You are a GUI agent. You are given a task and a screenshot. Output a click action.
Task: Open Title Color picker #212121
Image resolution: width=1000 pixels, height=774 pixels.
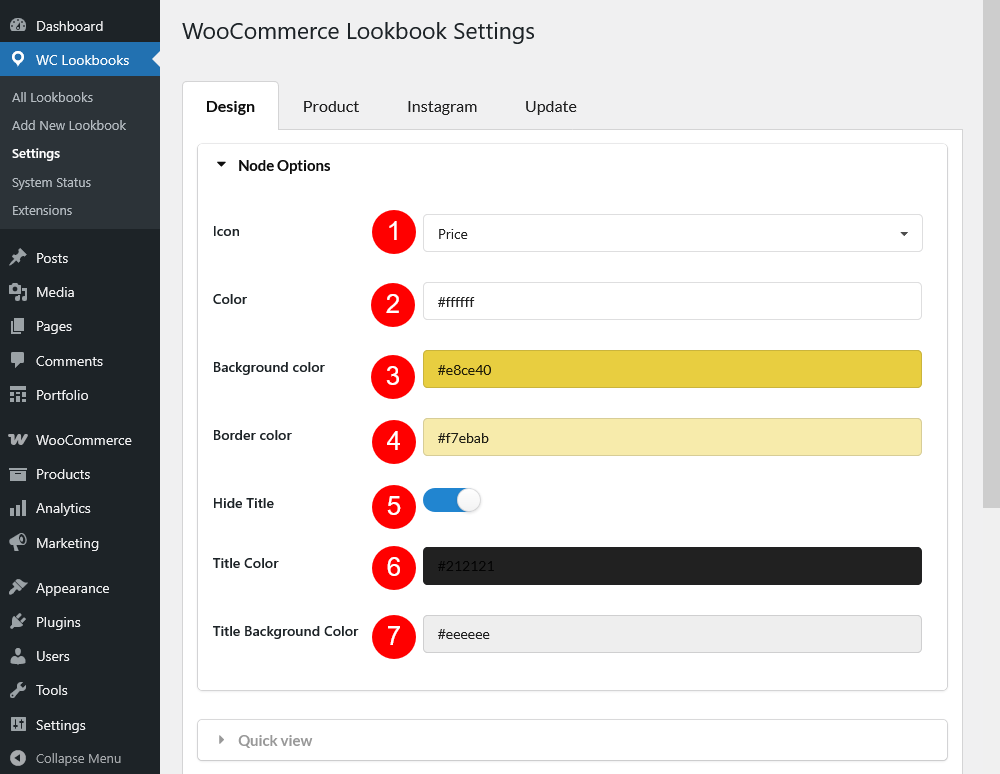(672, 566)
